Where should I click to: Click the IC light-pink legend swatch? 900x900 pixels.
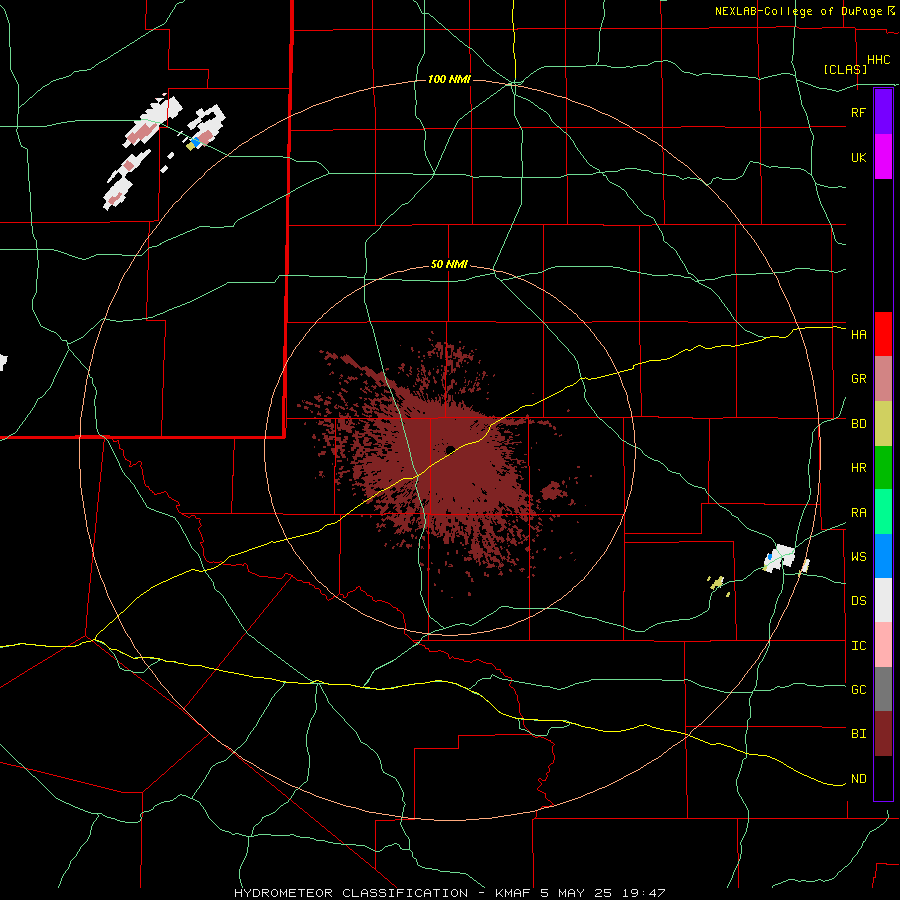point(883,645)
